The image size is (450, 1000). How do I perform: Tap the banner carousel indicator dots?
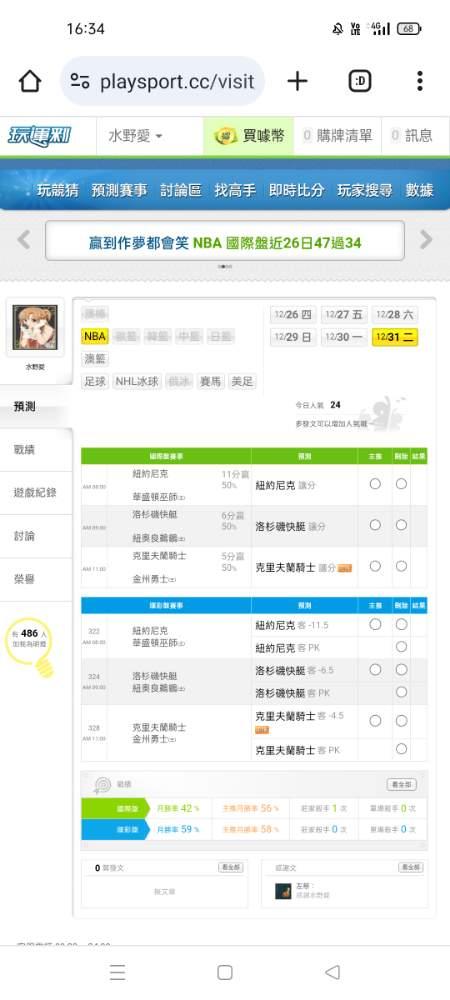coord(225,267)
